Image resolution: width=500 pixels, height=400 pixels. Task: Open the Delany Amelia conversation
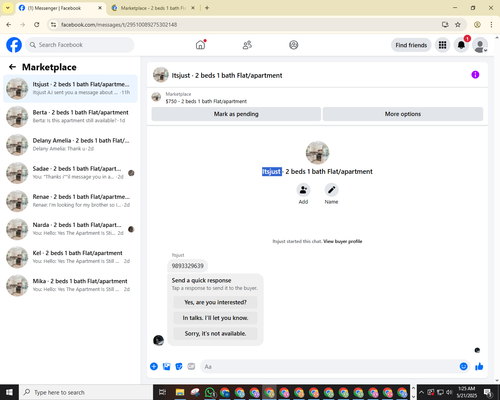click(70, 145)
